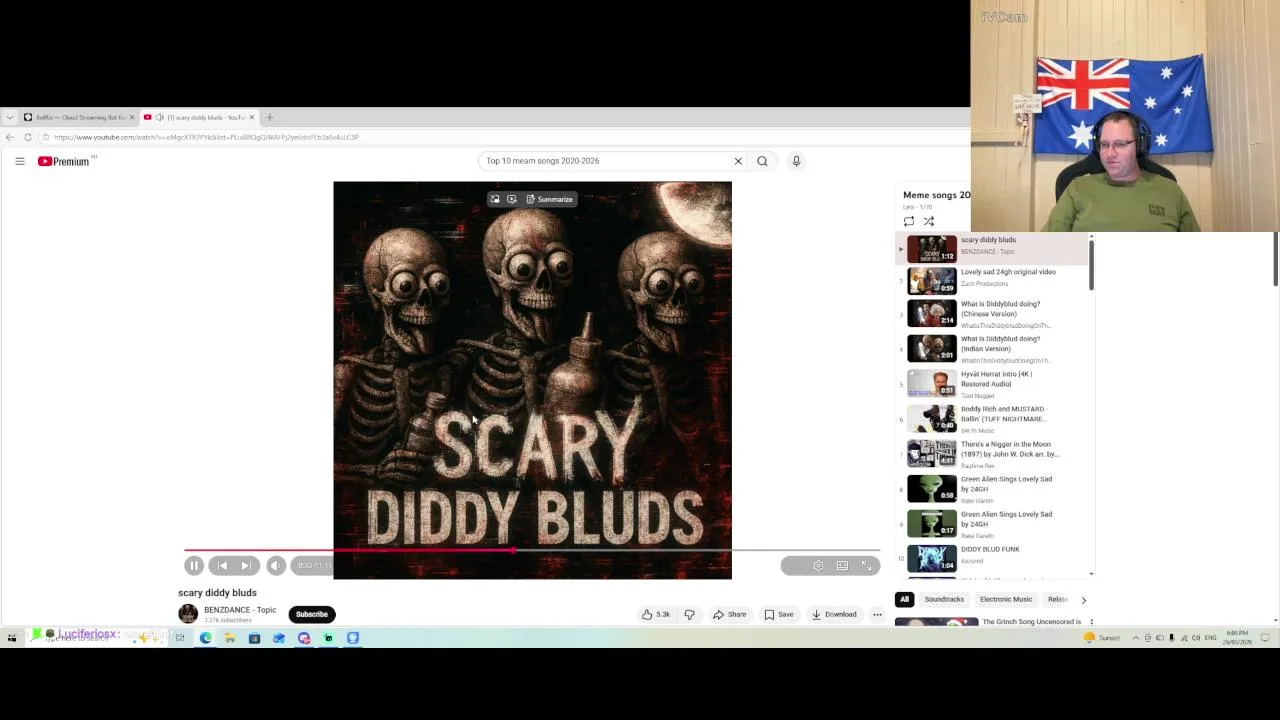
Task: Go to YouTube Premium home logo
Action: pos(64,161)
